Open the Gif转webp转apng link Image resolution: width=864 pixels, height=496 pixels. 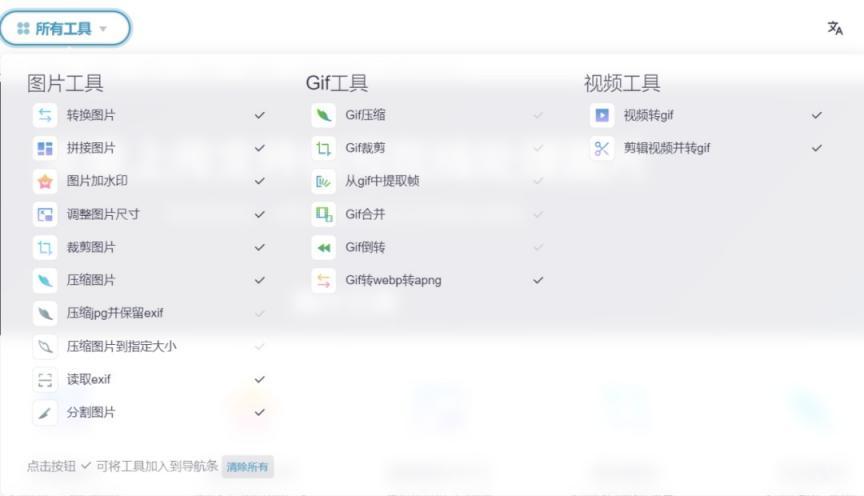393,281
